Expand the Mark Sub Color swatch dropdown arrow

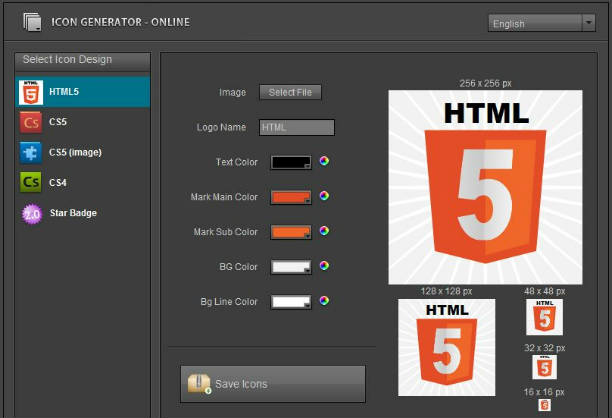click(x=307, y=236)
